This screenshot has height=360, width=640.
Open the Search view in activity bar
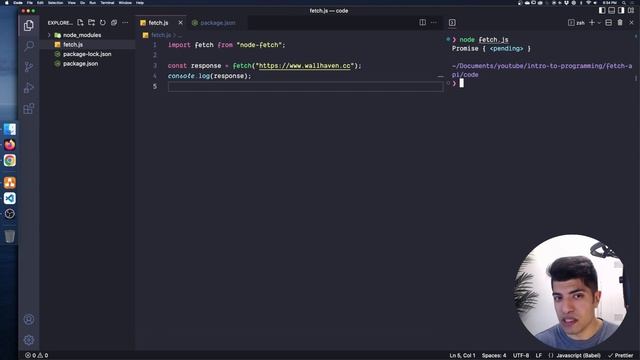tap(29, 46)
